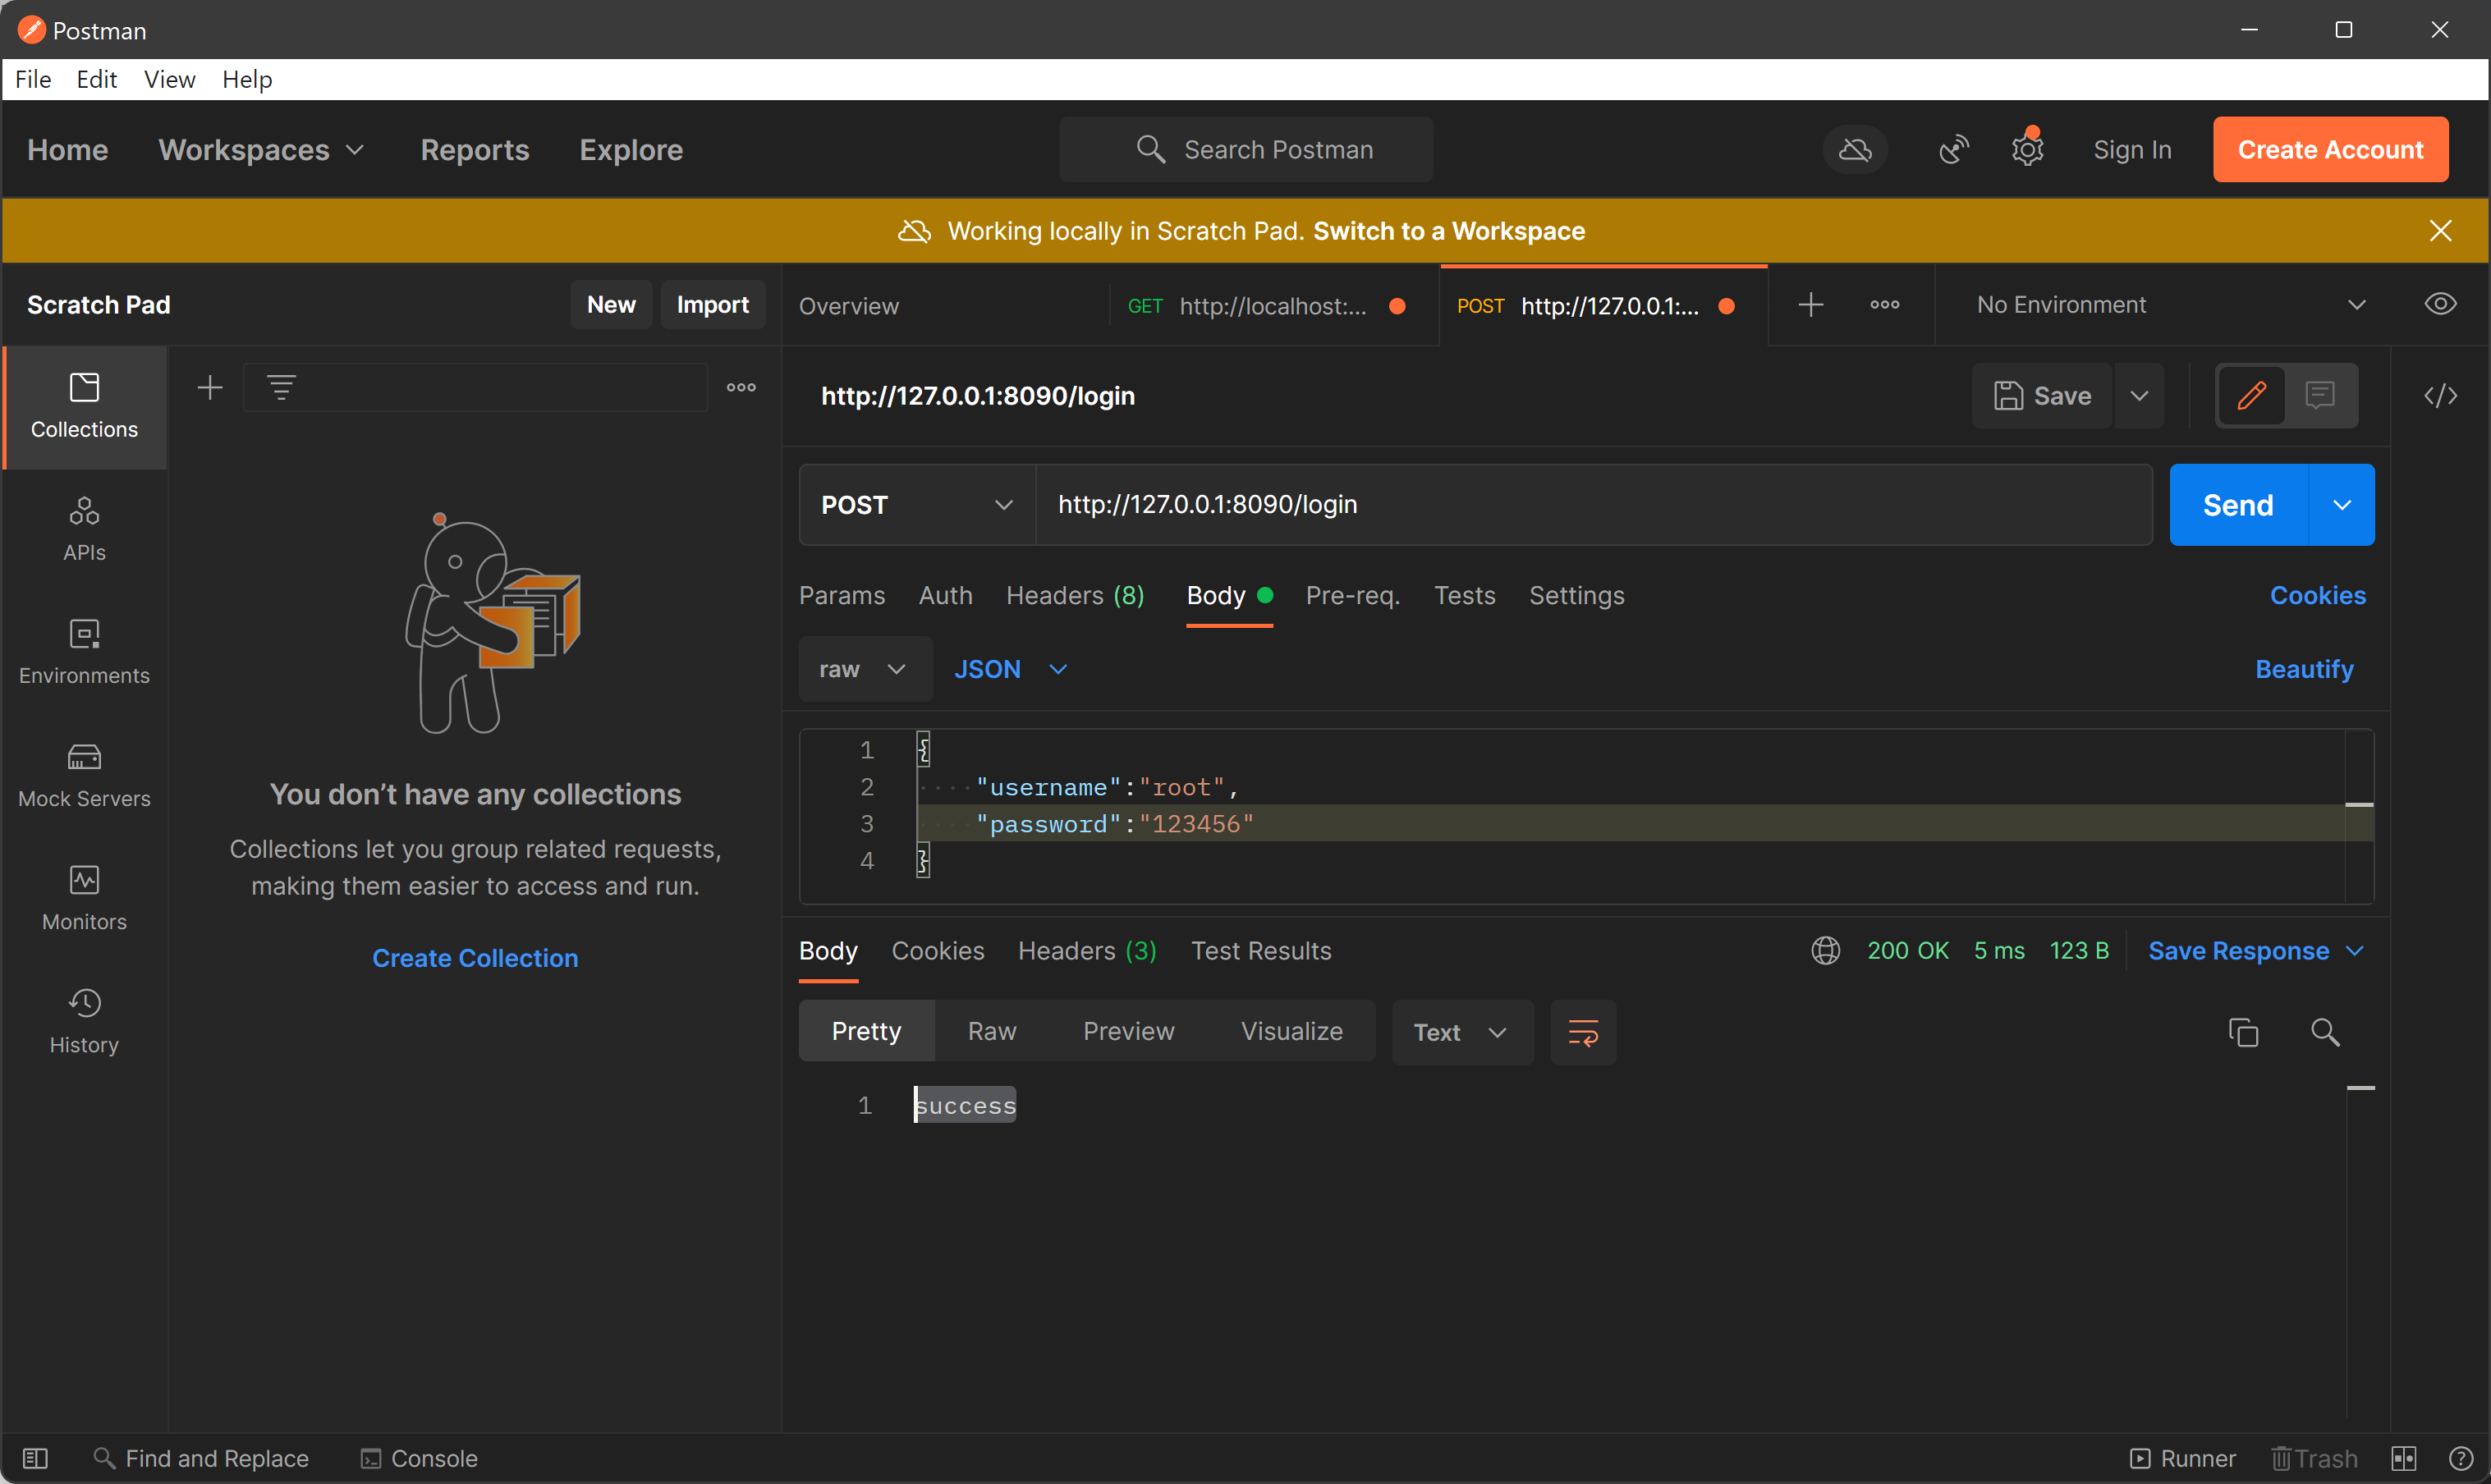The height and width of the screenshot is (1484, 2491).
Task: Open Find and Replace
Action: pos(201,1459)
